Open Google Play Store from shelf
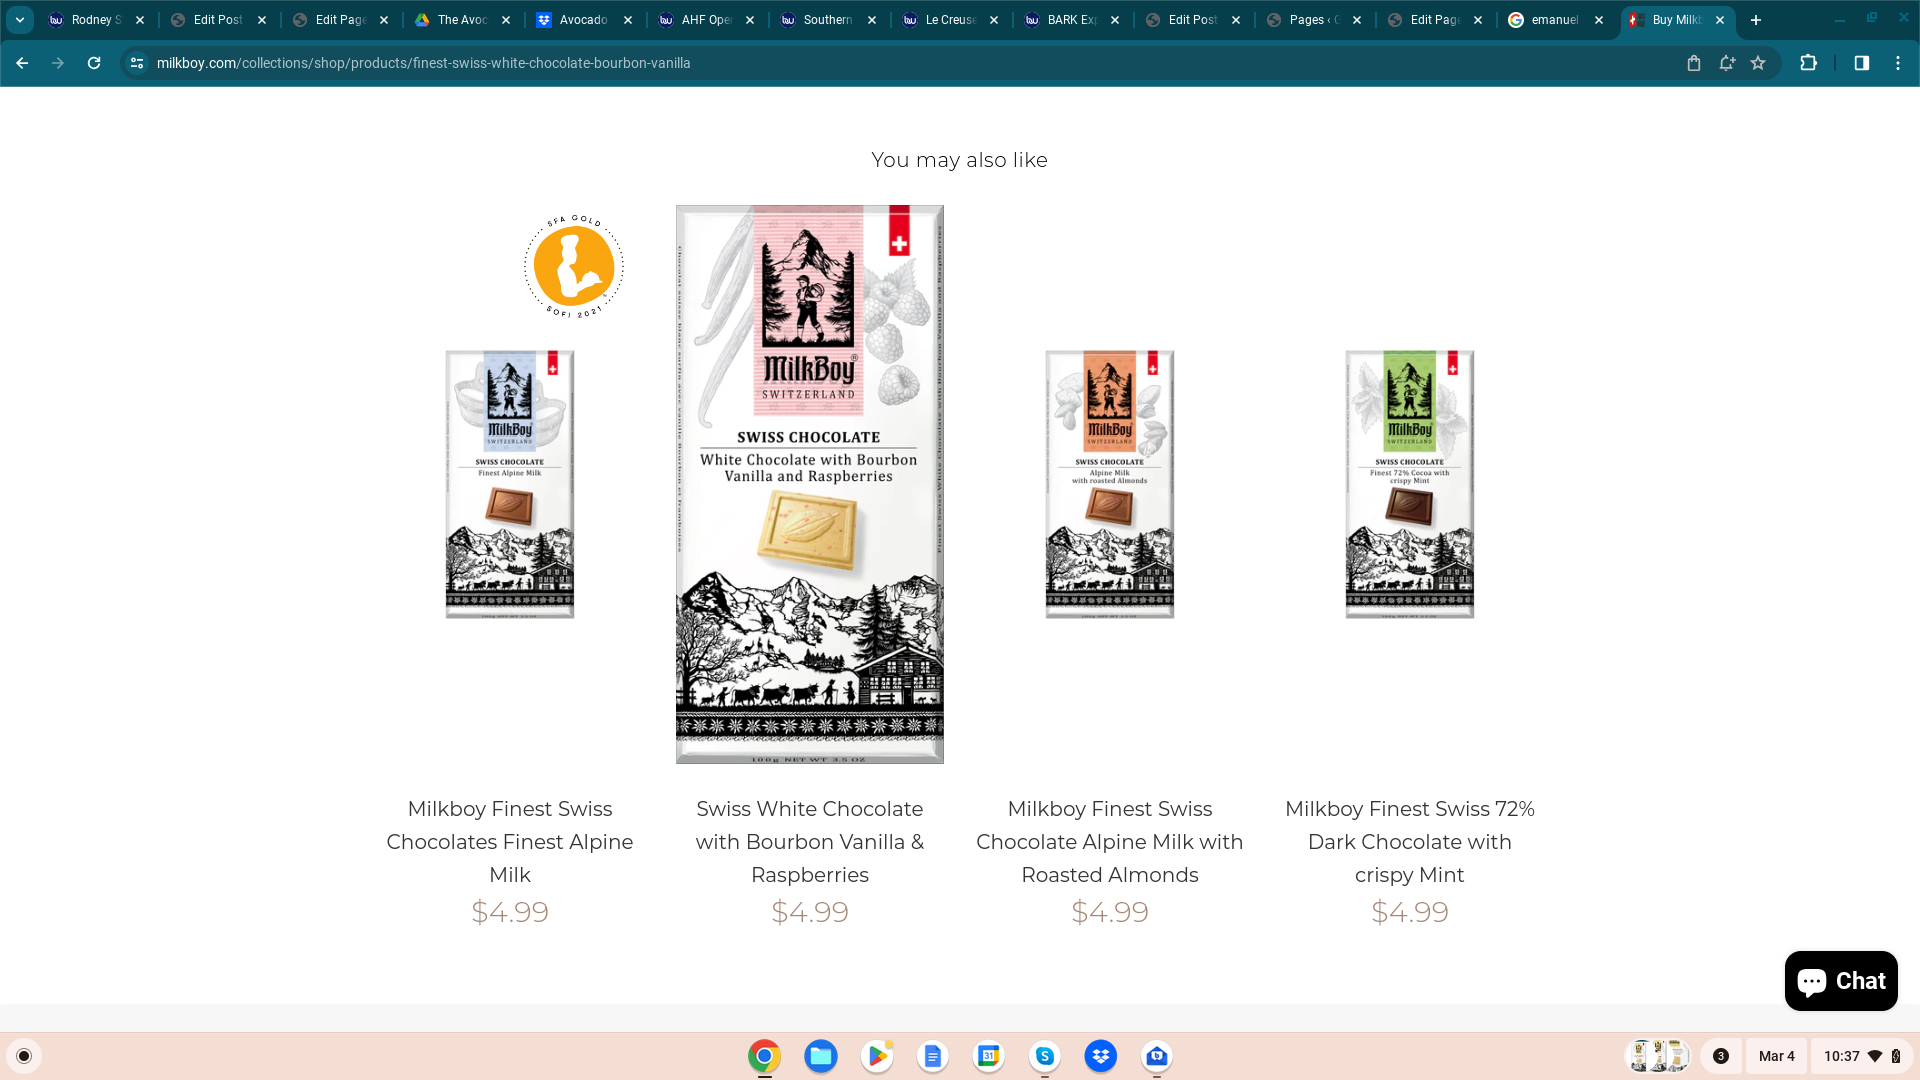This screenshot has width=1920, height=1080. [877, 1056]
